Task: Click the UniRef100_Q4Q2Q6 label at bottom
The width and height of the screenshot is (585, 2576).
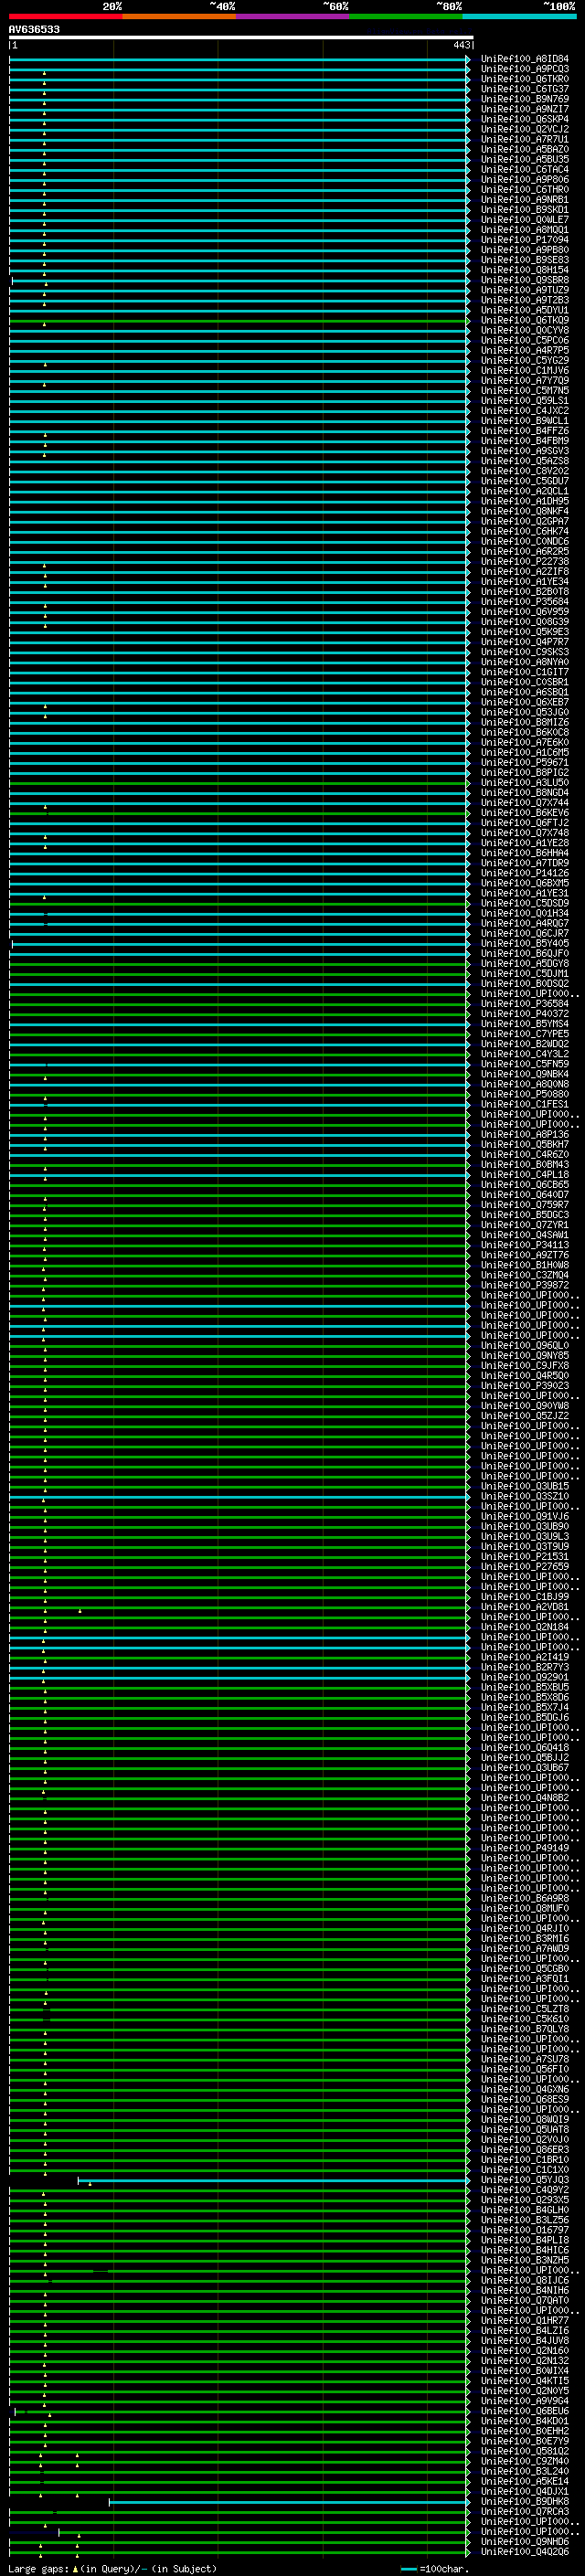Action: tap(524, 2551)
